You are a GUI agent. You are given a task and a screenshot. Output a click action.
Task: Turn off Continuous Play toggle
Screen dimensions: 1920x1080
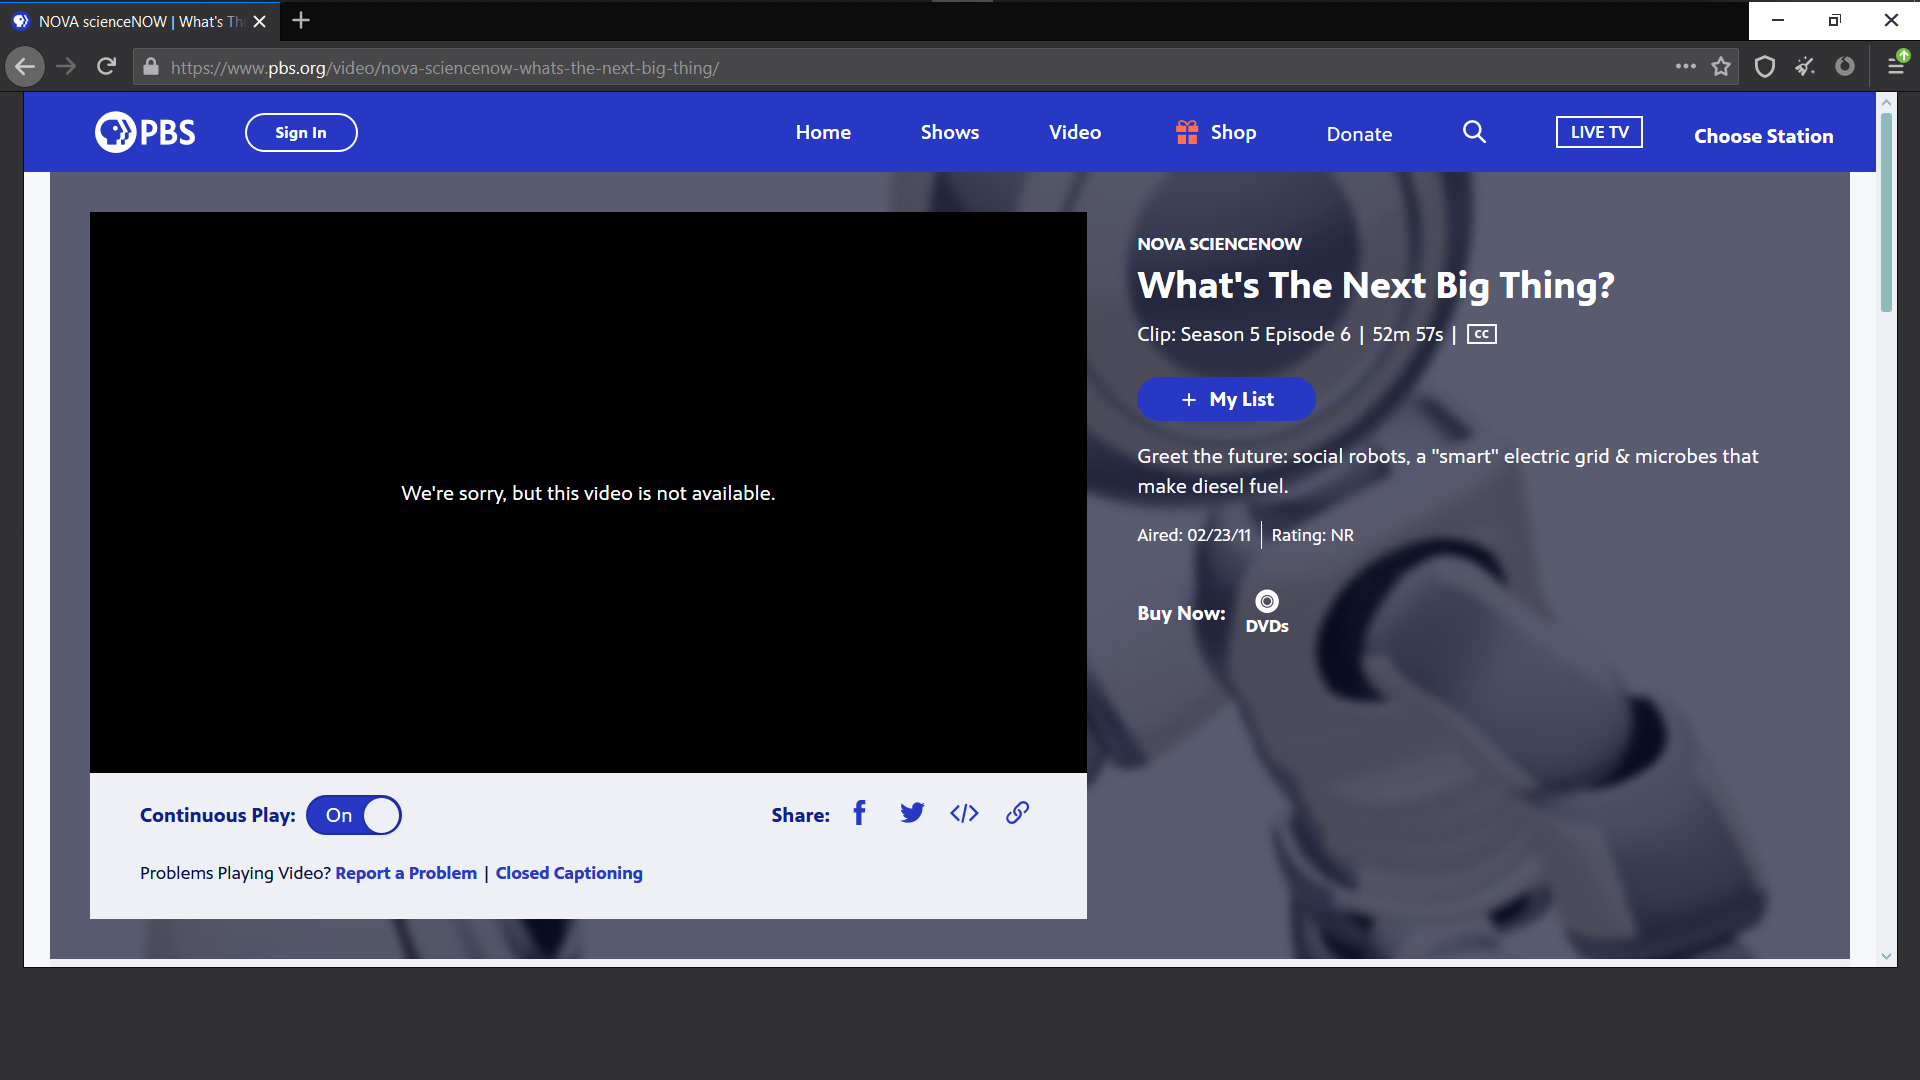pyautogui.click(x=354, y=815)
